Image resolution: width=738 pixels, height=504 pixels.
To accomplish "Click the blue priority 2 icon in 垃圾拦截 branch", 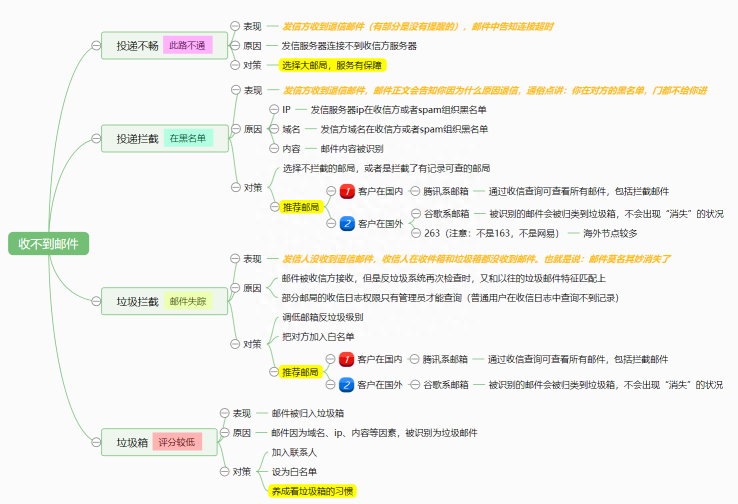I will click(346, 384).
